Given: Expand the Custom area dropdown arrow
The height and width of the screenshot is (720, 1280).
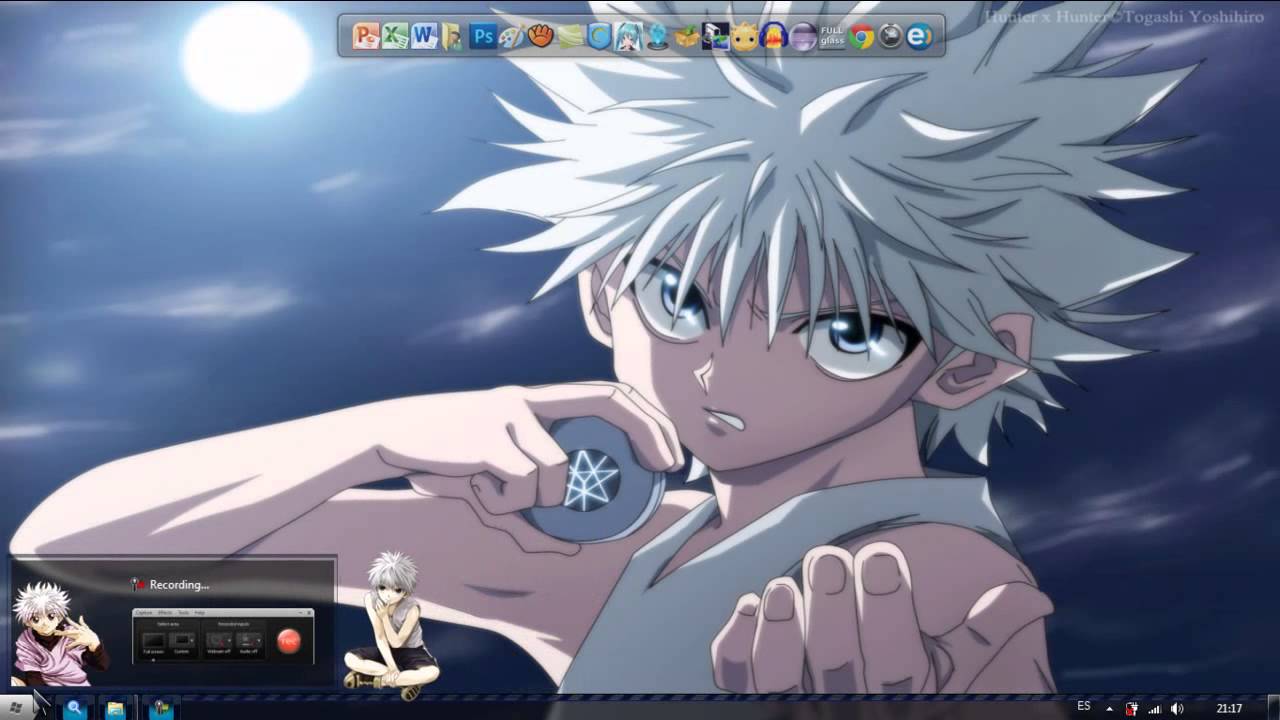Looking at the screenshot, I should [192, 640].
